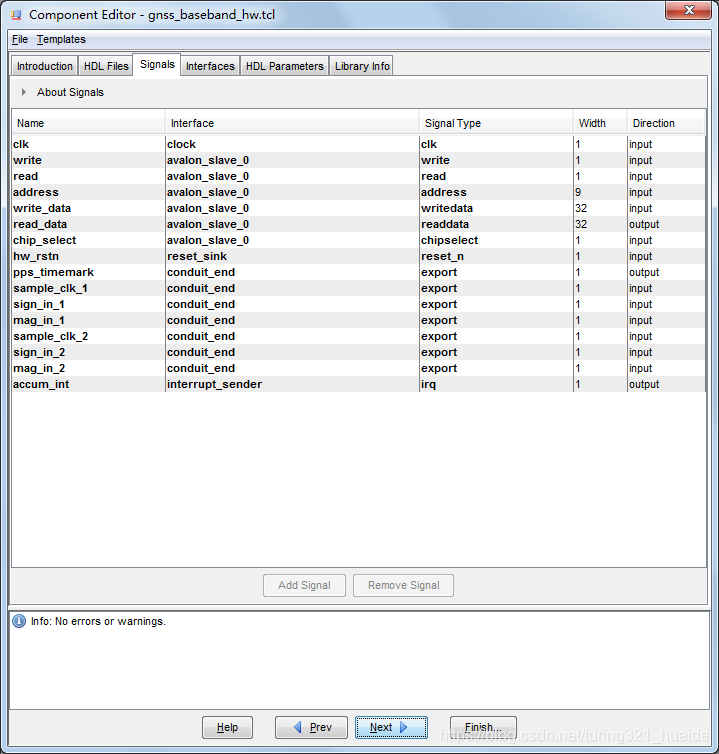Select the write_data signal row
Image resolution: width=719 pixels, height=754 pixels.
point(359,208)
